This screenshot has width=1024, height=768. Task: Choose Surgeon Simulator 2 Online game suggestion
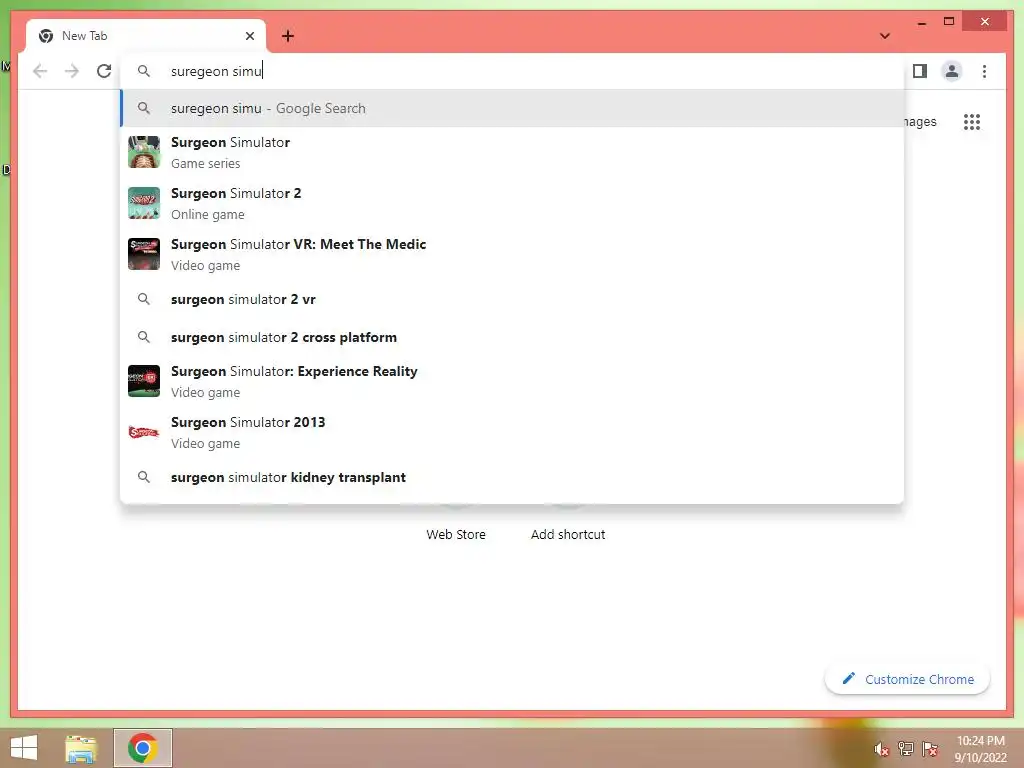(513, 203)
